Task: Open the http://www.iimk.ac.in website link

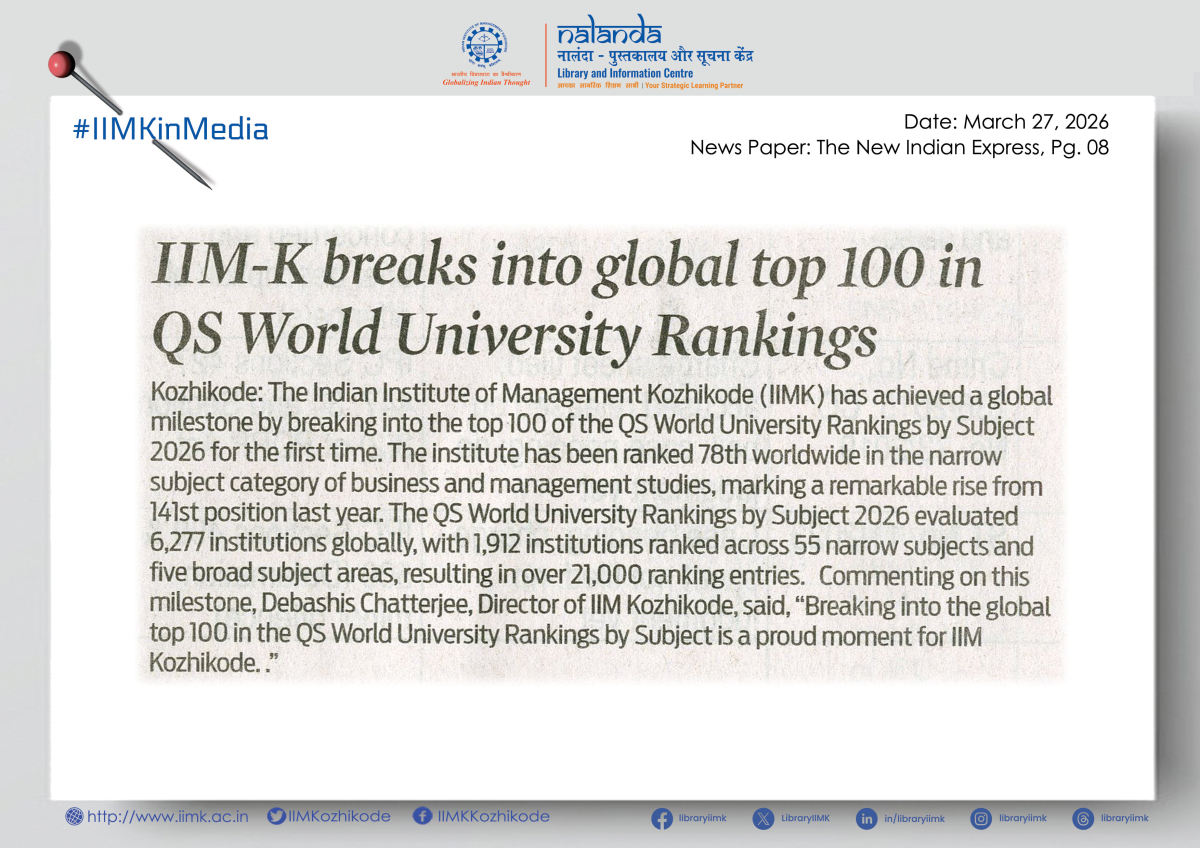Action: coord(168,817)
